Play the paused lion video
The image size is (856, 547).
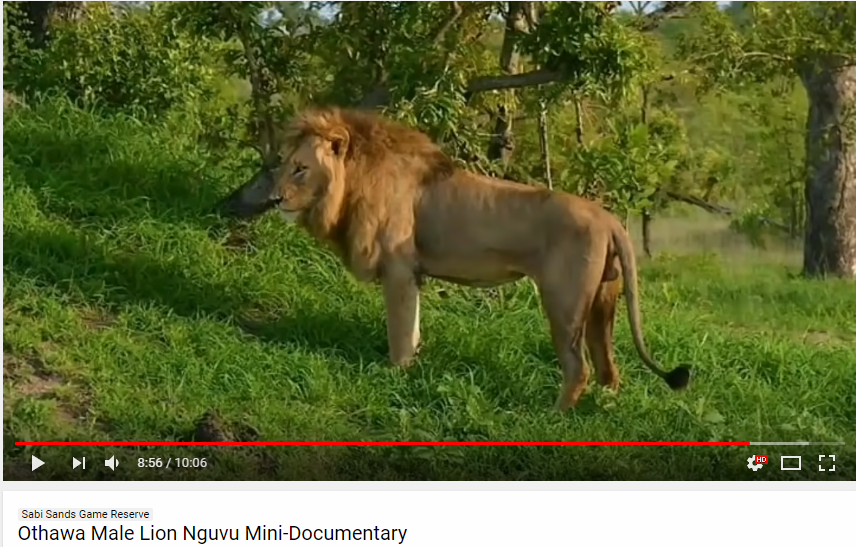38,463
